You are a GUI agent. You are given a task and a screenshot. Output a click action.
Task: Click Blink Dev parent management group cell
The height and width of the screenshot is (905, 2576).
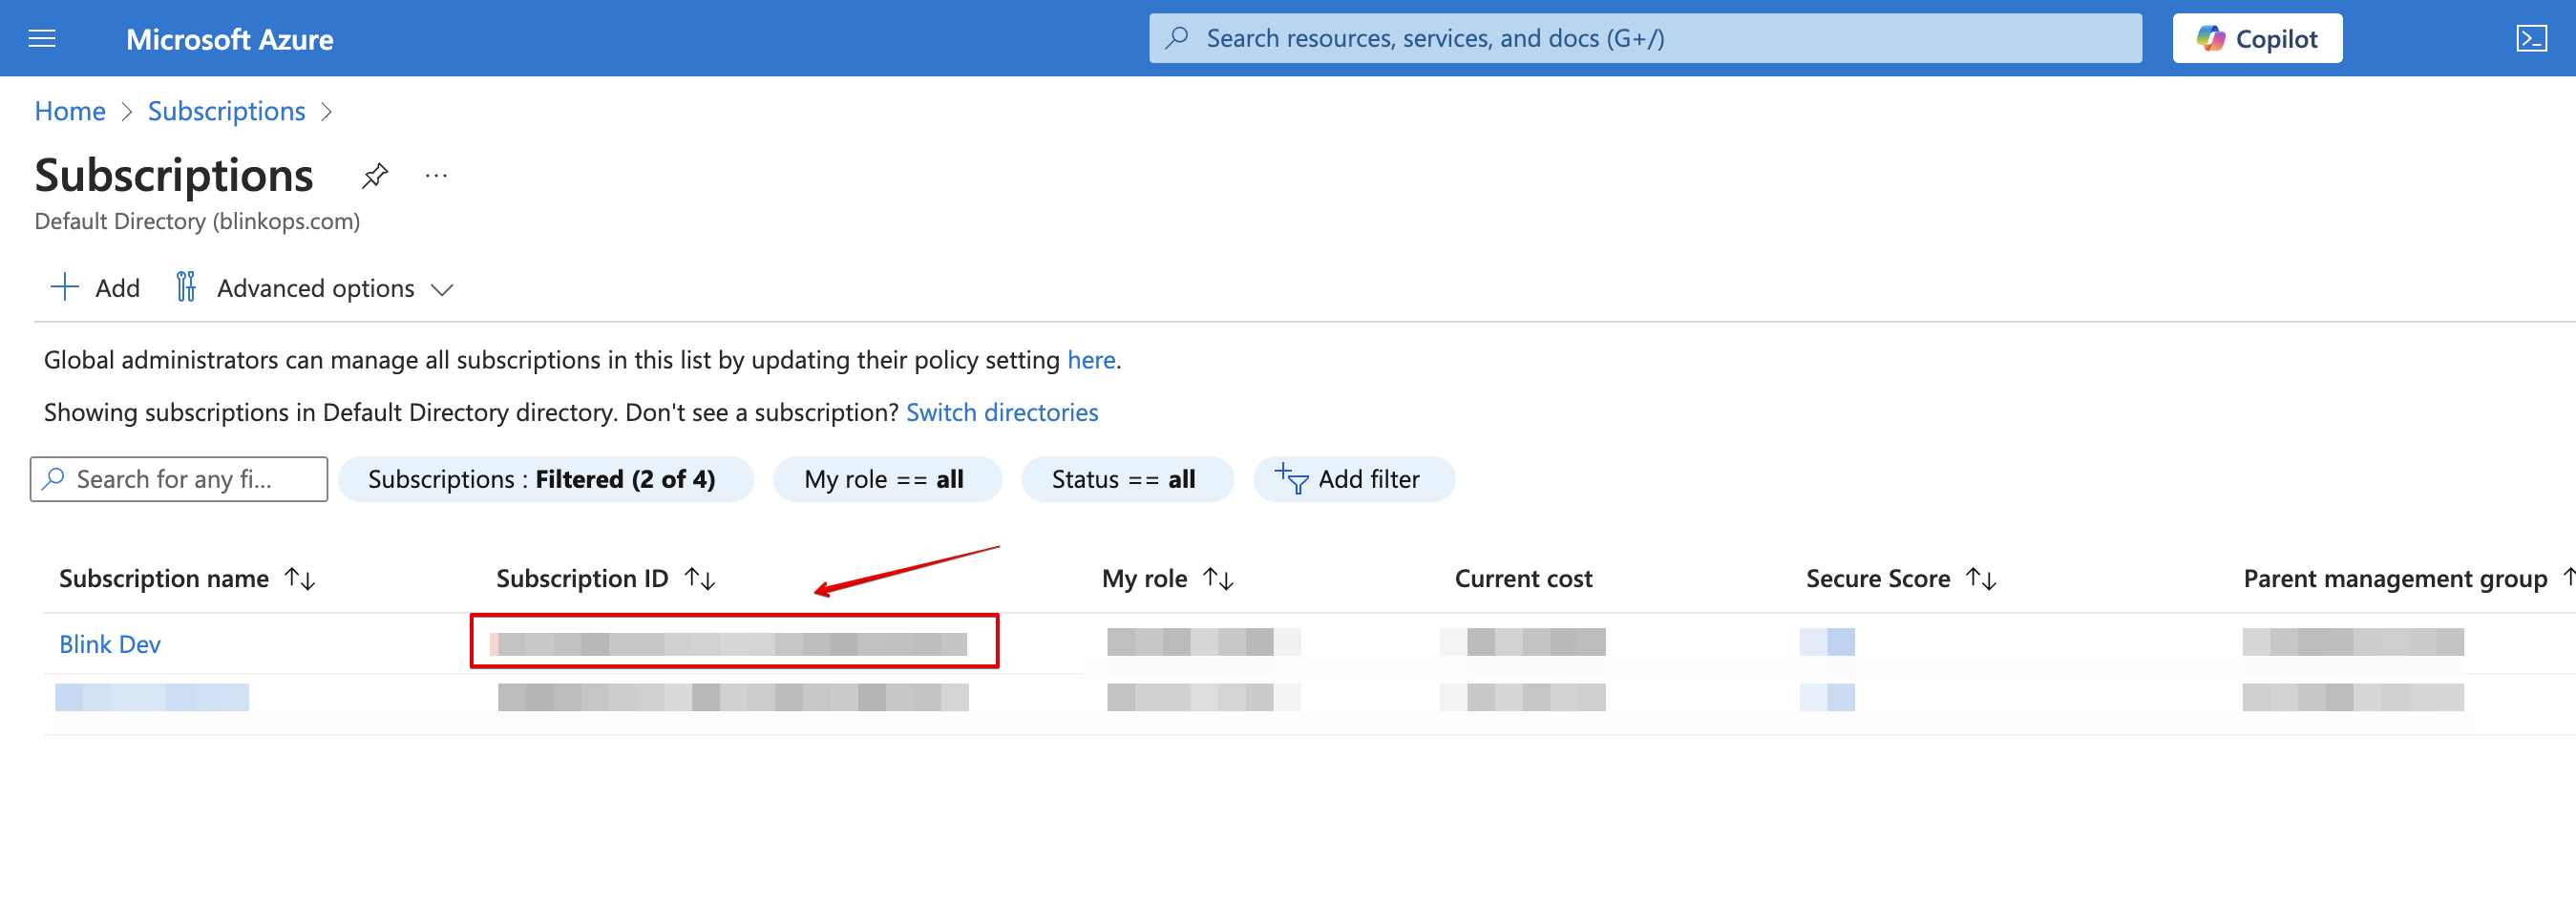coord(2353,642)
